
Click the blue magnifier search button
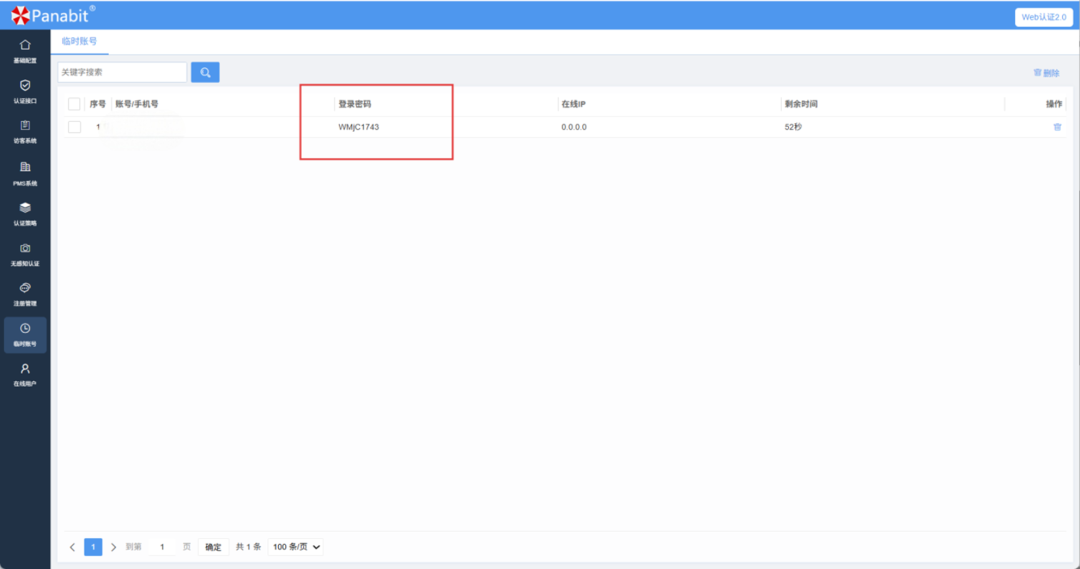tap(205, 72)
